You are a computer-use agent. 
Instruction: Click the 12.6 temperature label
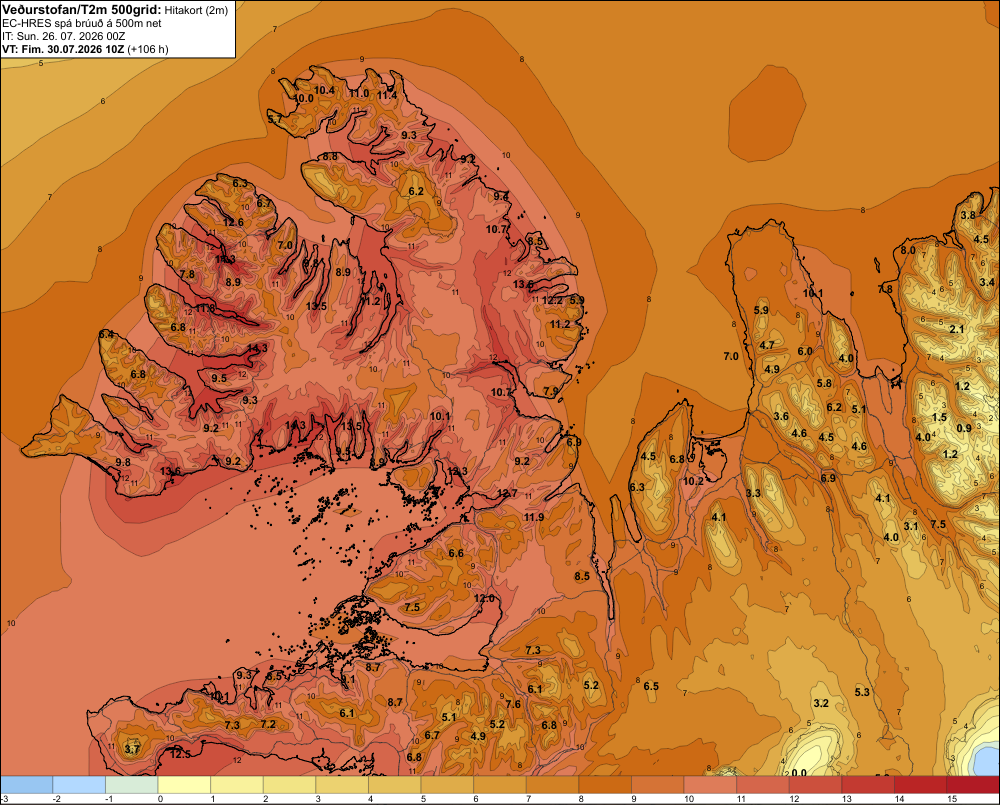click(233, 222)
